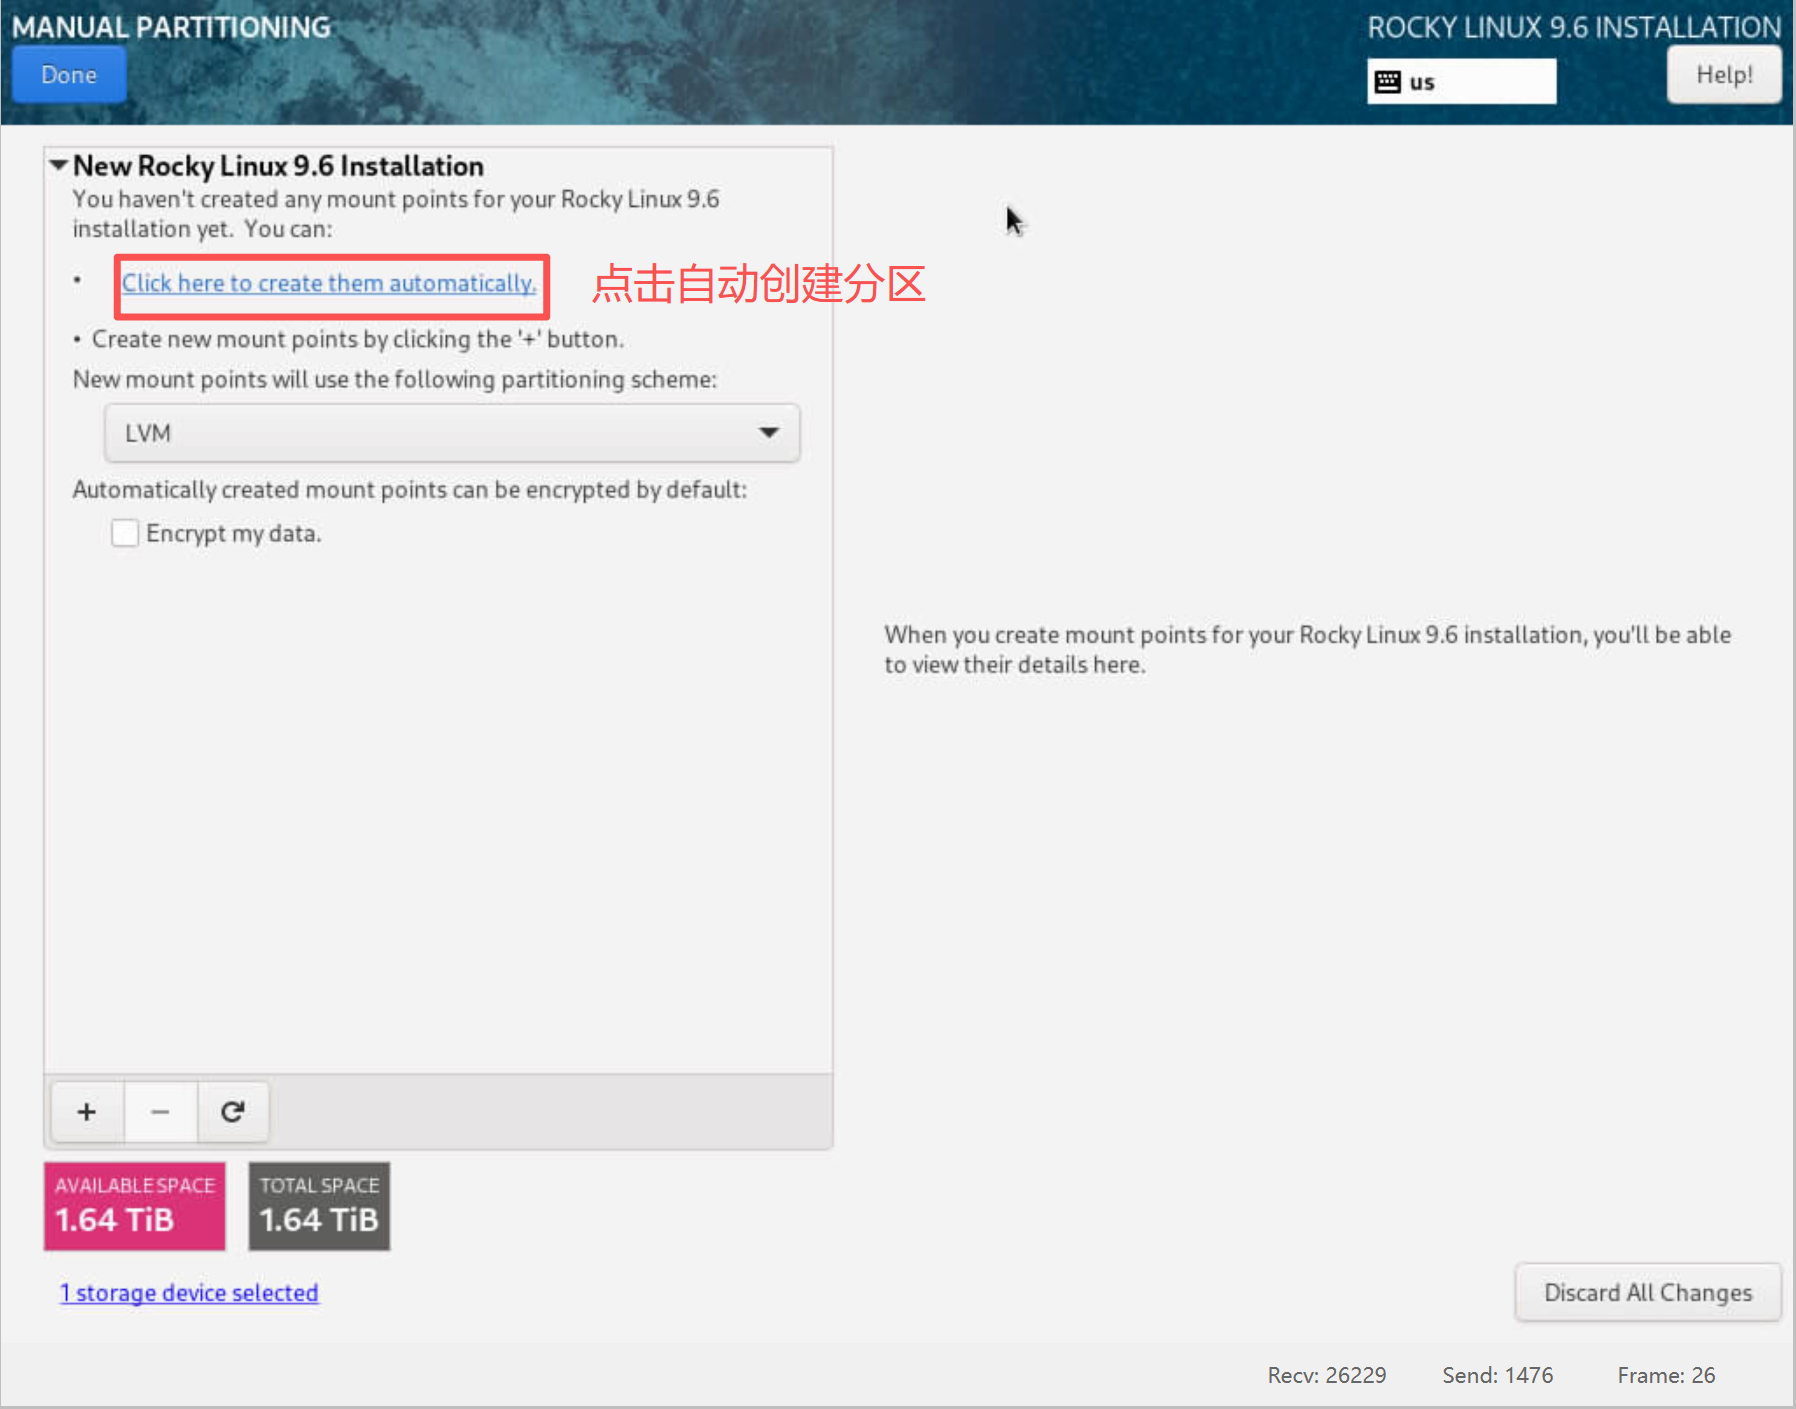
Task: Open the '1 storage device selected' link
Action: (189, 1293)
